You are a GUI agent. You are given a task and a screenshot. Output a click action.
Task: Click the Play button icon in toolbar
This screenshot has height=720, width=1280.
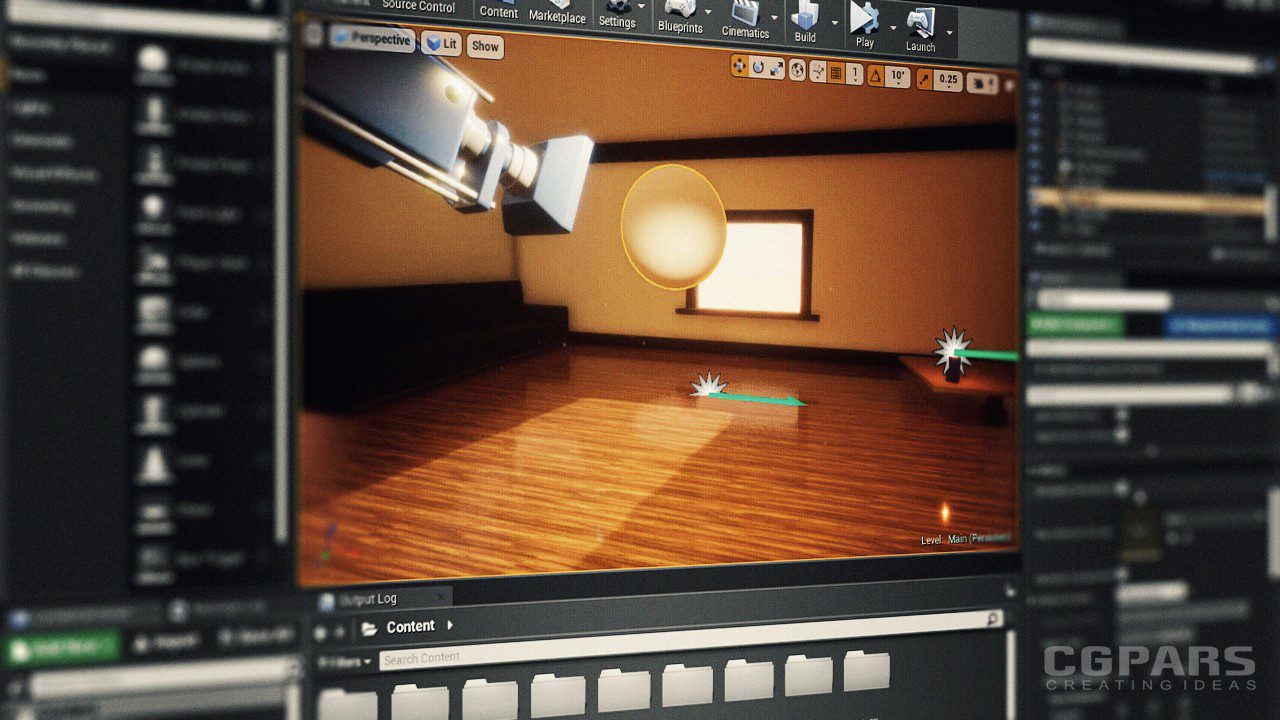[863, 19]
